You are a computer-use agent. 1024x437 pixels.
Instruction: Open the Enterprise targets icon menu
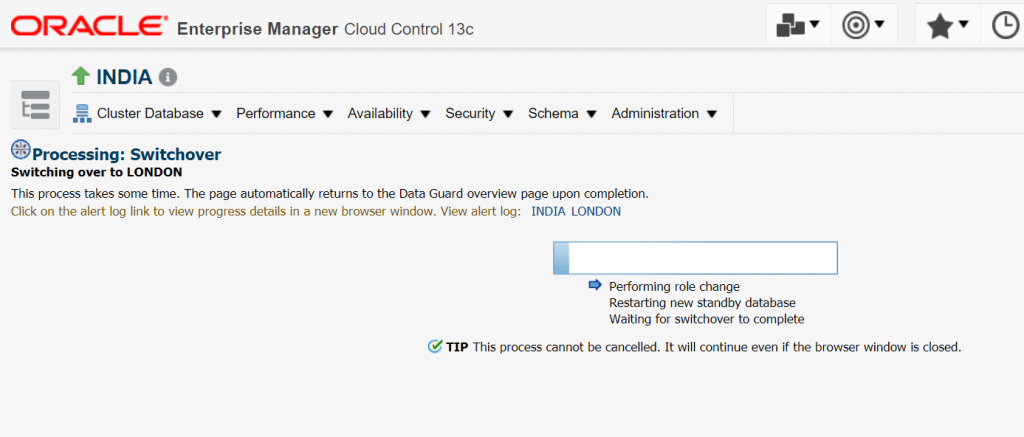(798, 25)
